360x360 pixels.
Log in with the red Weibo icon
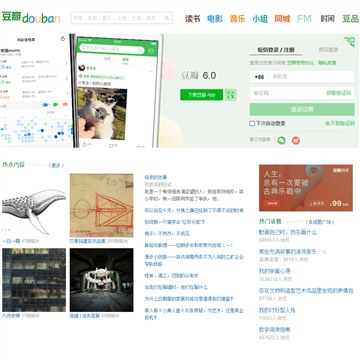[296, 140]
